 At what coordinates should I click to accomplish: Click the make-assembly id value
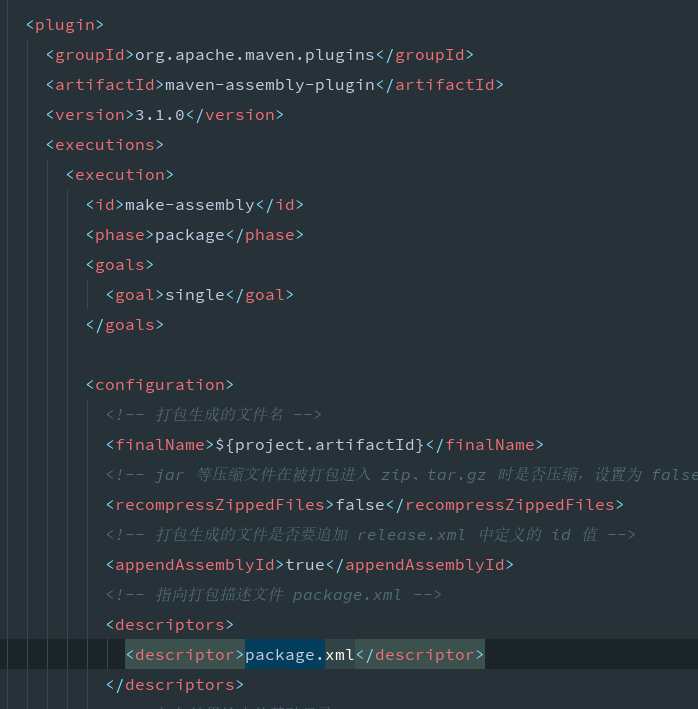(x=190, y=205)
